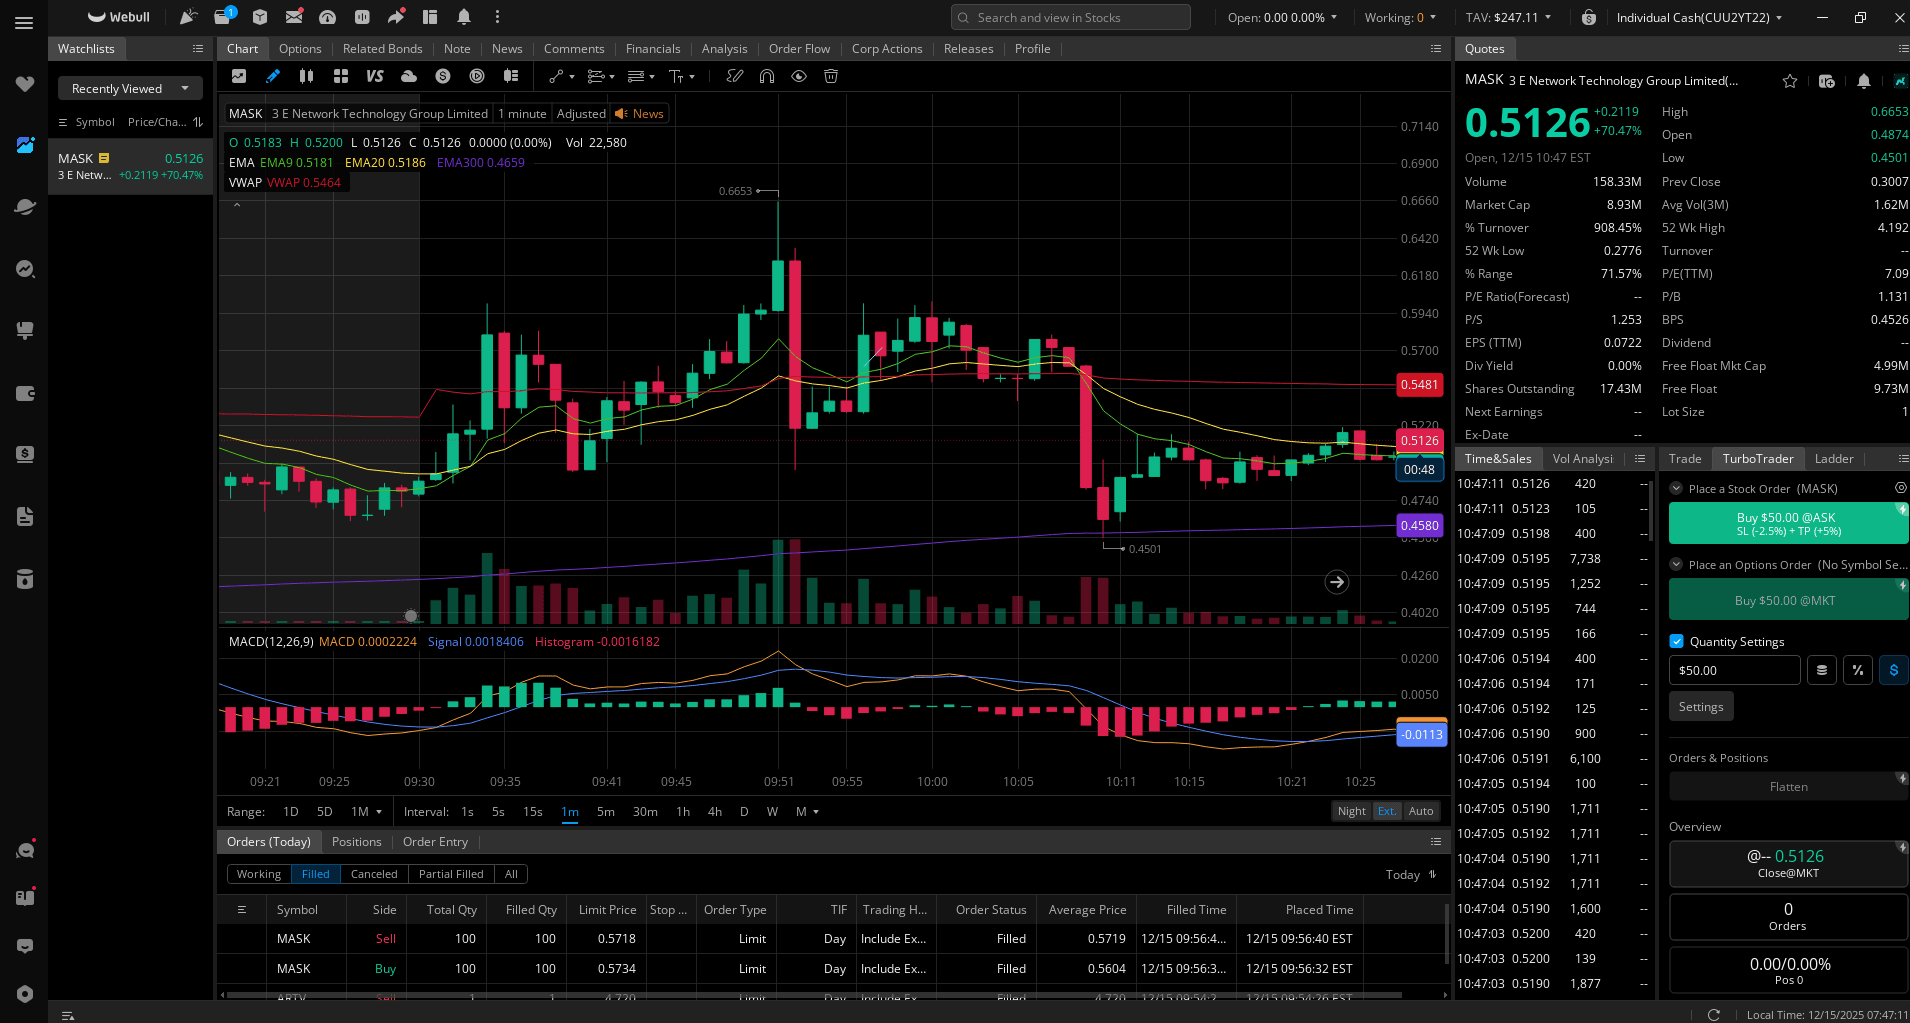Select the magnet snap tool
1910x1023 pixels.
click(767, 76)
